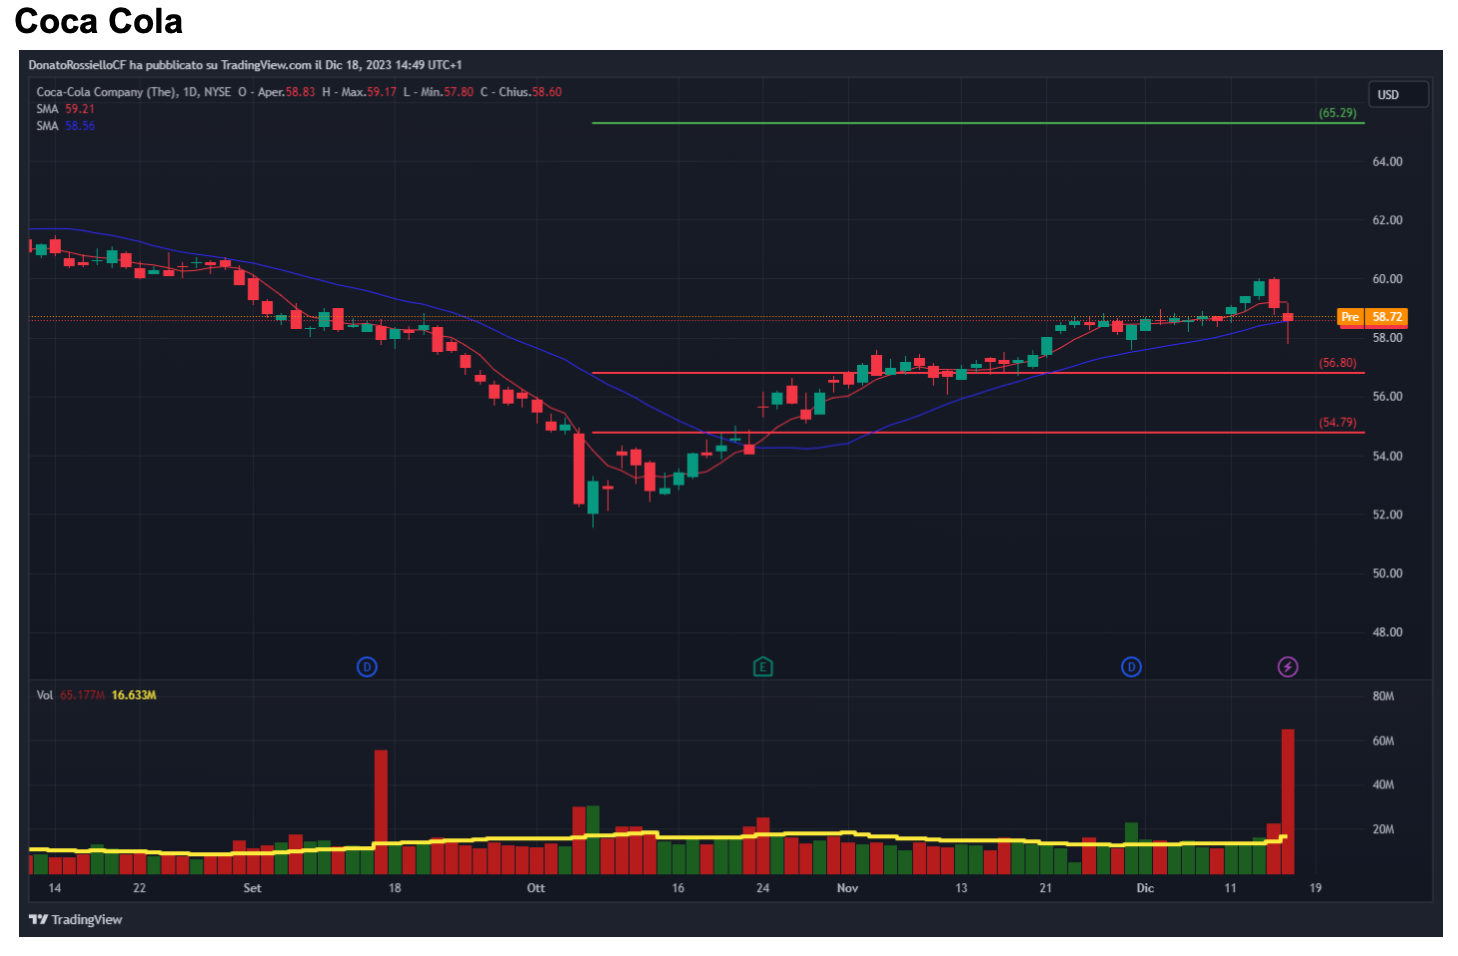Click the 24 date label on time axis

(763, 888)
